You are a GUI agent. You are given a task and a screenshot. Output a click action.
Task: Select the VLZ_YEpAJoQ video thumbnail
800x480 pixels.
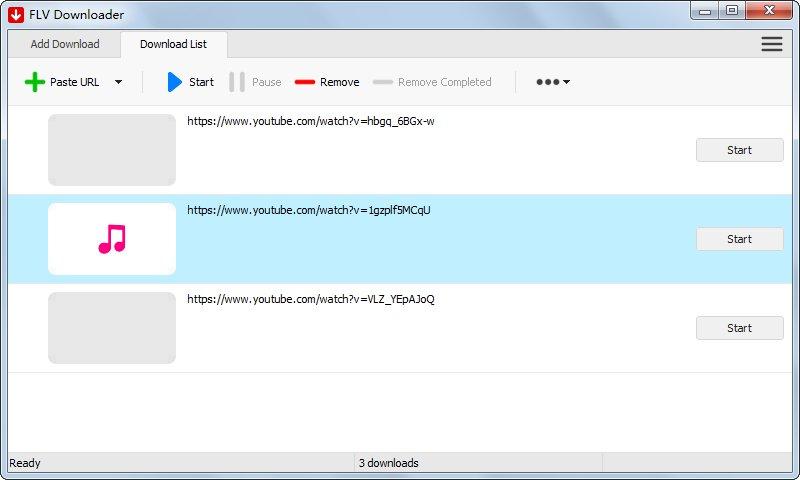click(x=112, y=328)
